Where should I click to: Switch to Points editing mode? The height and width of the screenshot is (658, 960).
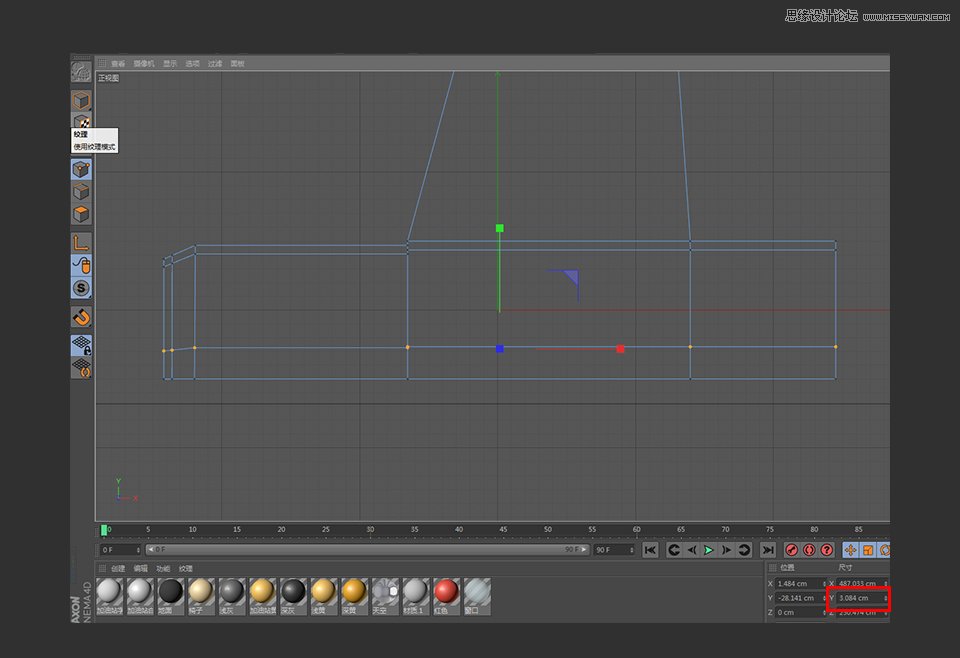point(81,168)
